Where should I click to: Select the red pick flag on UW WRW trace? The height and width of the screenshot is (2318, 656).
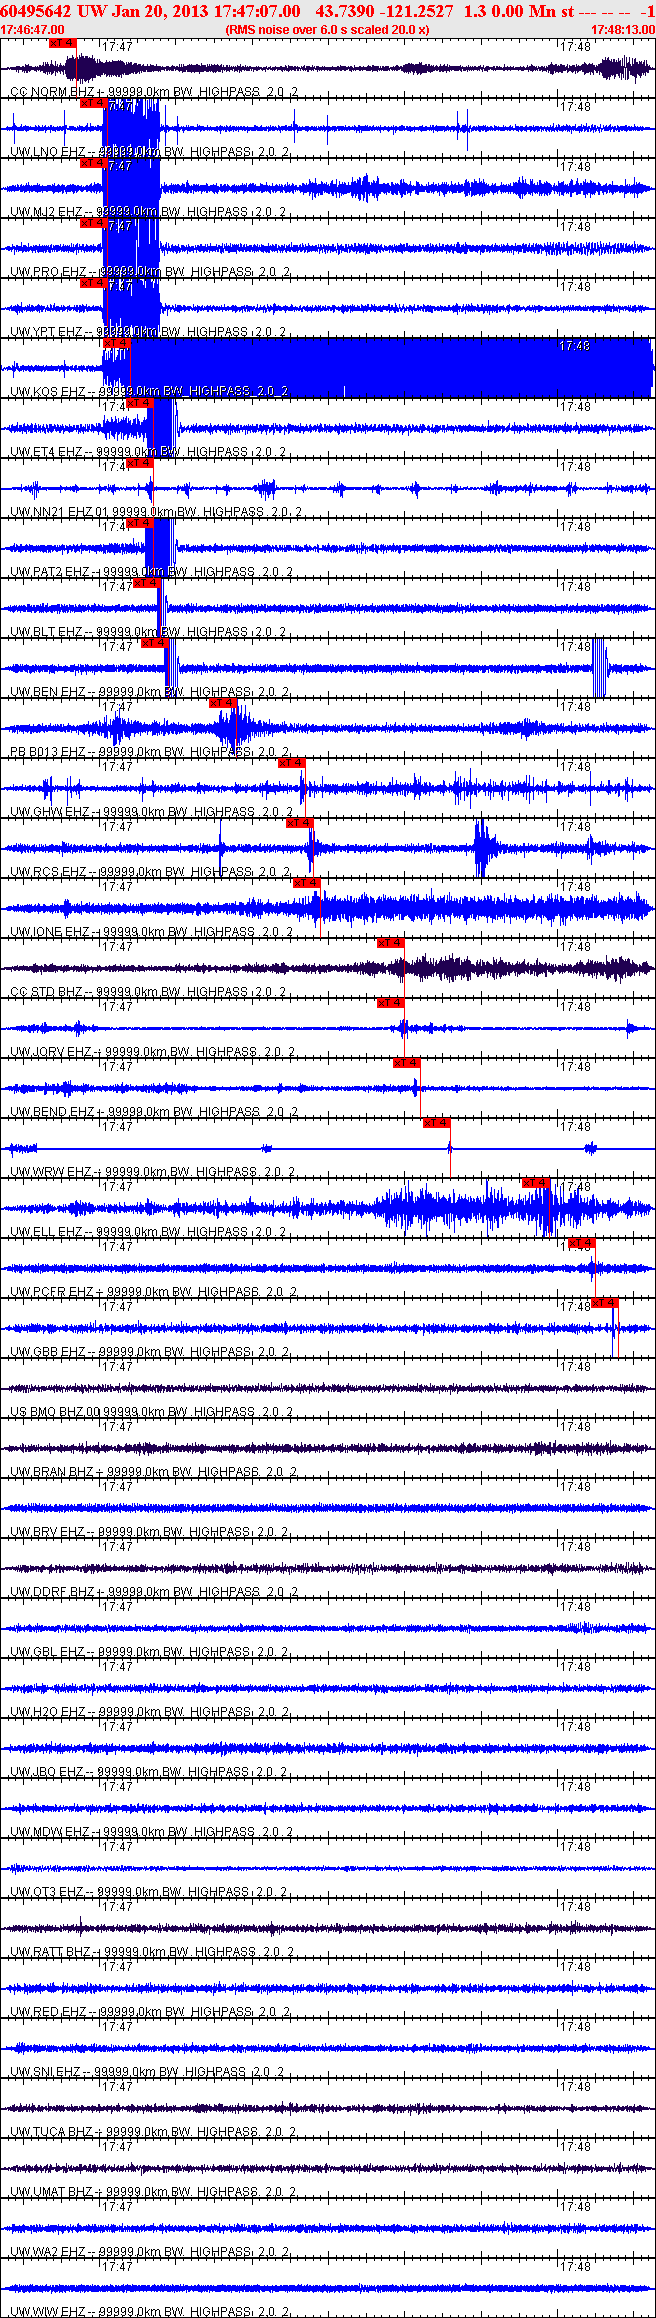pos(436,1123)
